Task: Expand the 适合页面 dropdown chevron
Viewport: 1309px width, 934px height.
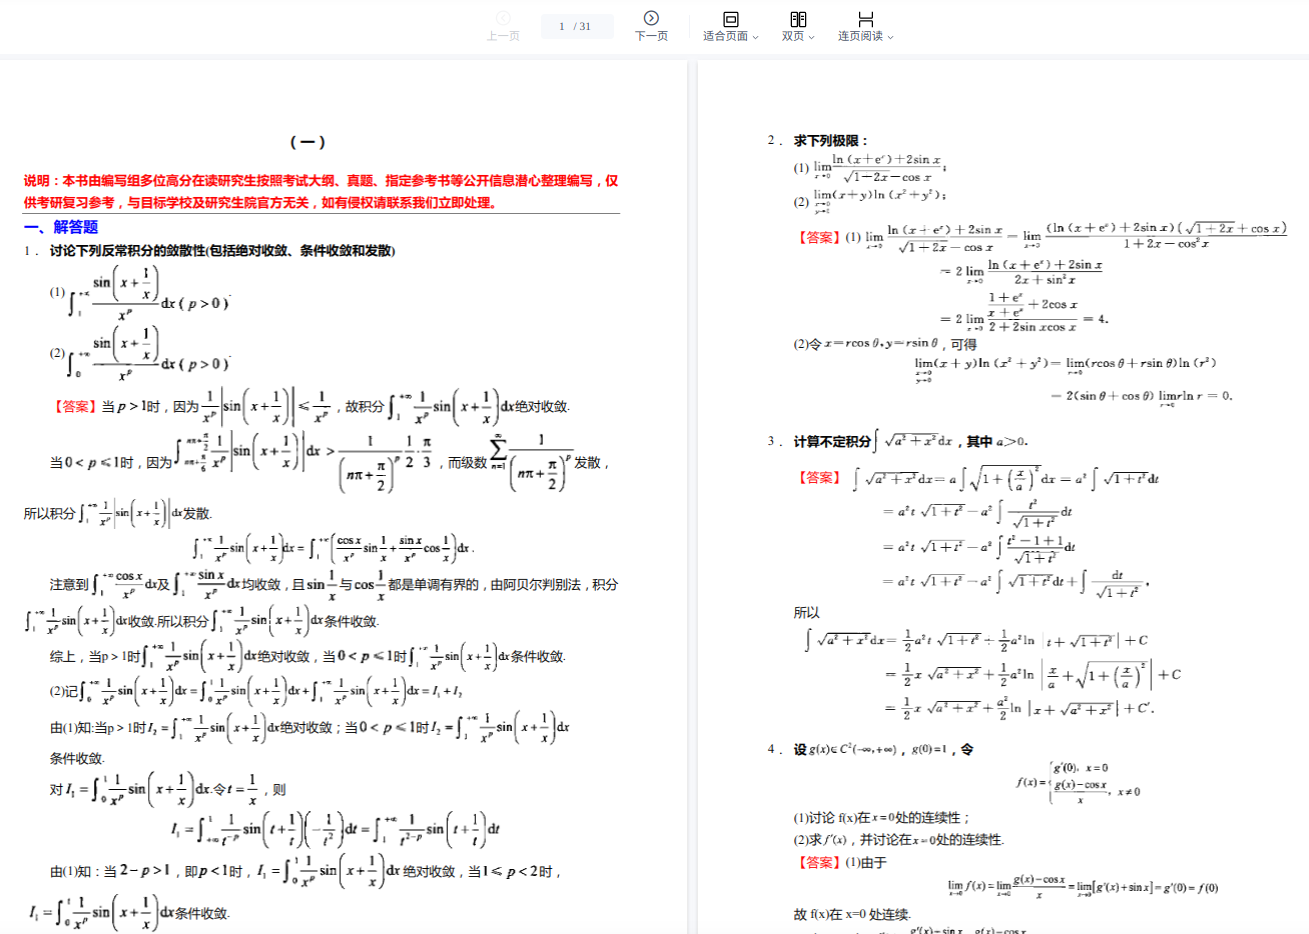Action: pyautogui.click(x=756, y=37)
